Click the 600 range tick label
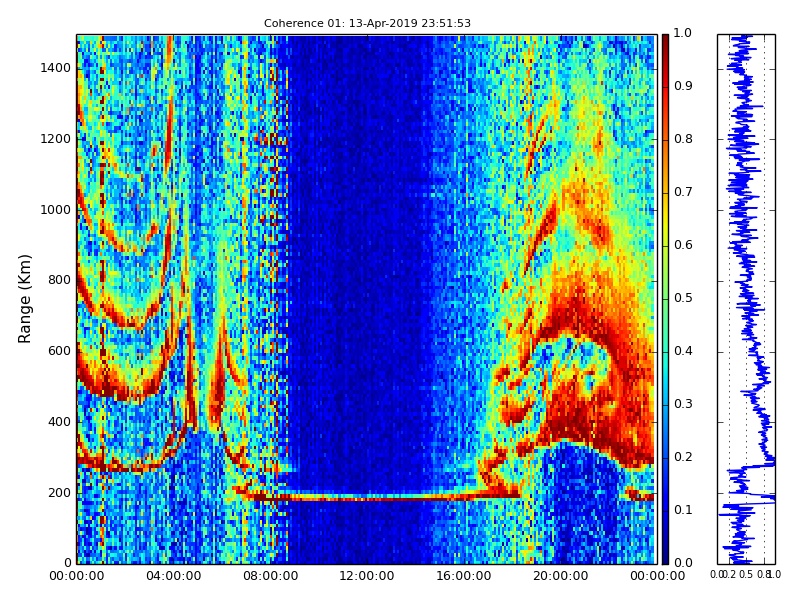The height and width of the screenshot is (600, 800). tap(59, 351)
